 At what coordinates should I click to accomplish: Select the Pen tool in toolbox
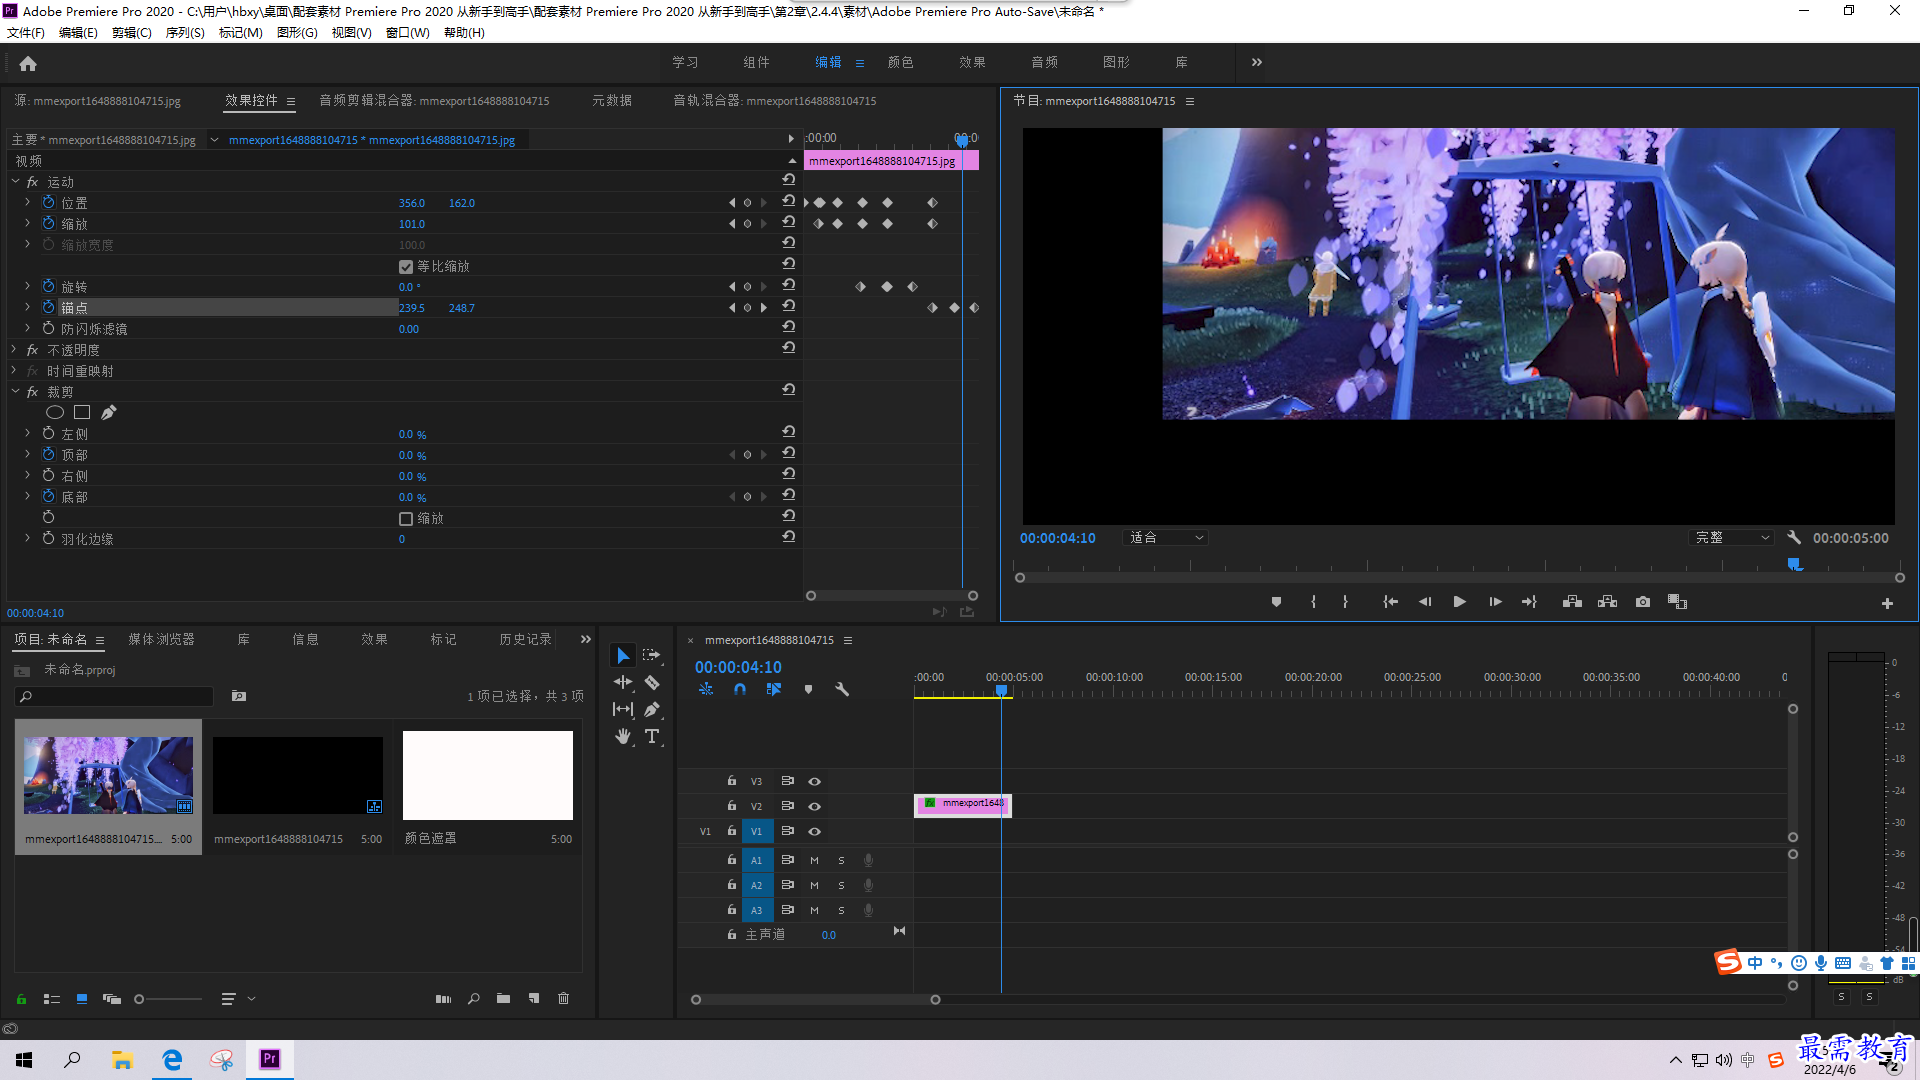click(x=652, y=709)
